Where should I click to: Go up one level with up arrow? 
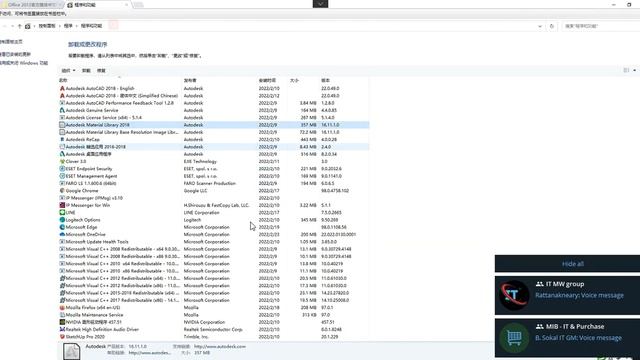20,26
